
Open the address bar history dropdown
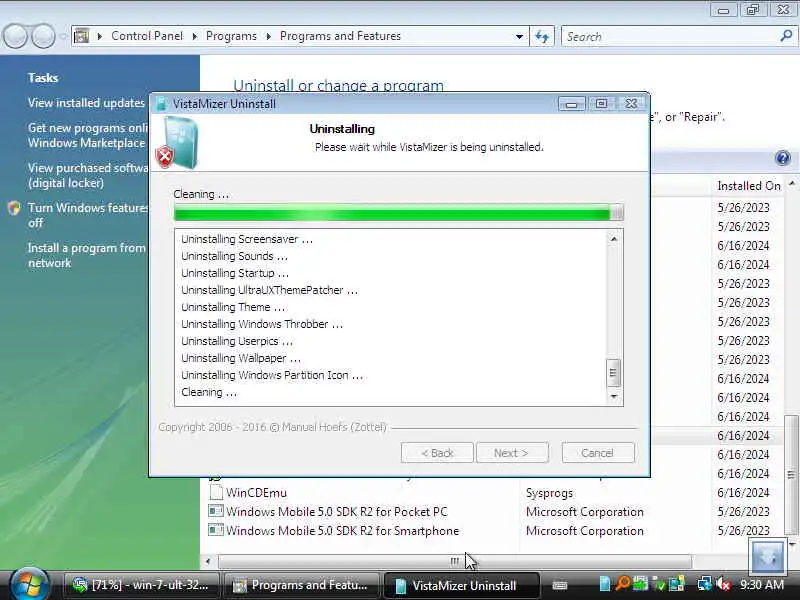coord(519,37)
